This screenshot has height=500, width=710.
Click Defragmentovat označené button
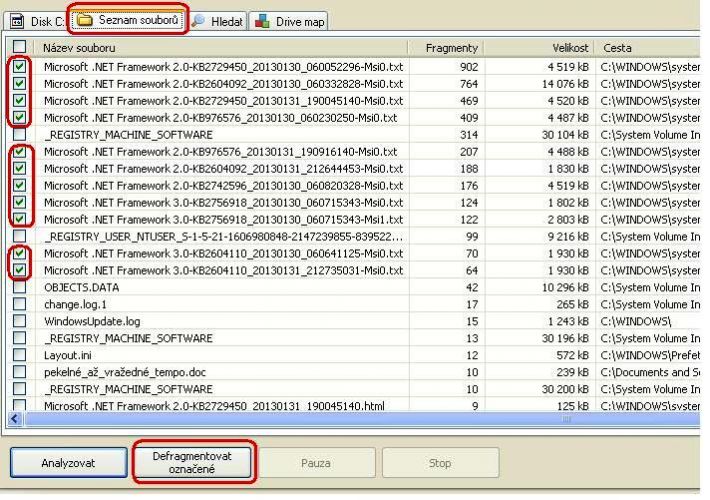pyautogui.click(x=192, y=462)
